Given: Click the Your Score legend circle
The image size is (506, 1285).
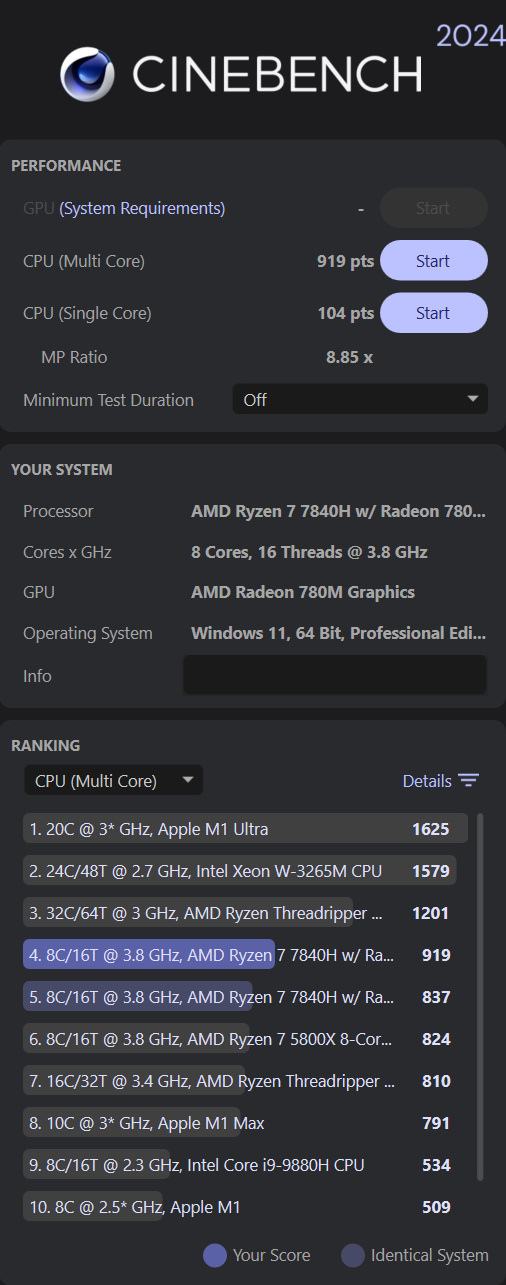Looking at the screenshot, I should click(x=215, y=1255).
